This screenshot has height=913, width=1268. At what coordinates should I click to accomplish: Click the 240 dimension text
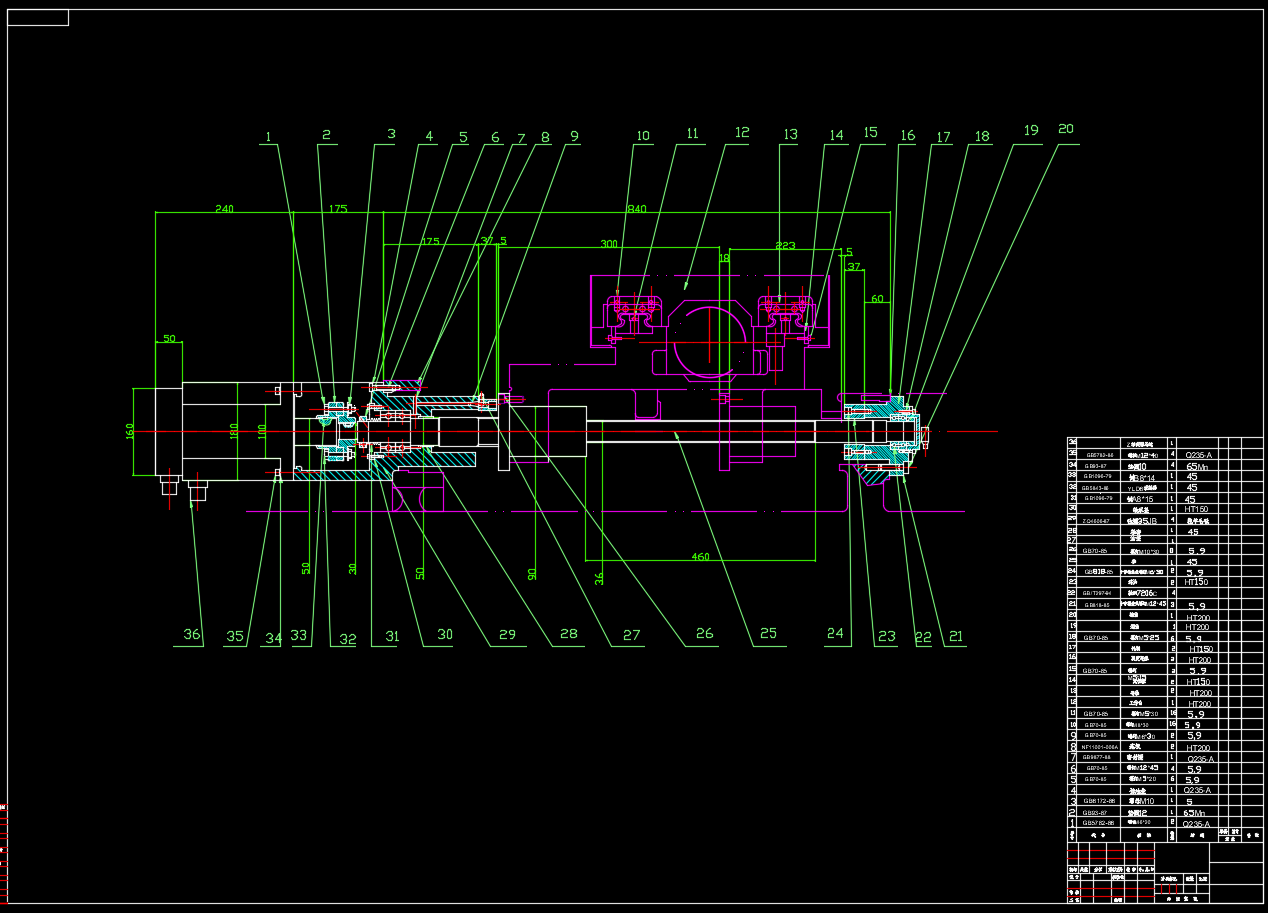pos(223,209)
